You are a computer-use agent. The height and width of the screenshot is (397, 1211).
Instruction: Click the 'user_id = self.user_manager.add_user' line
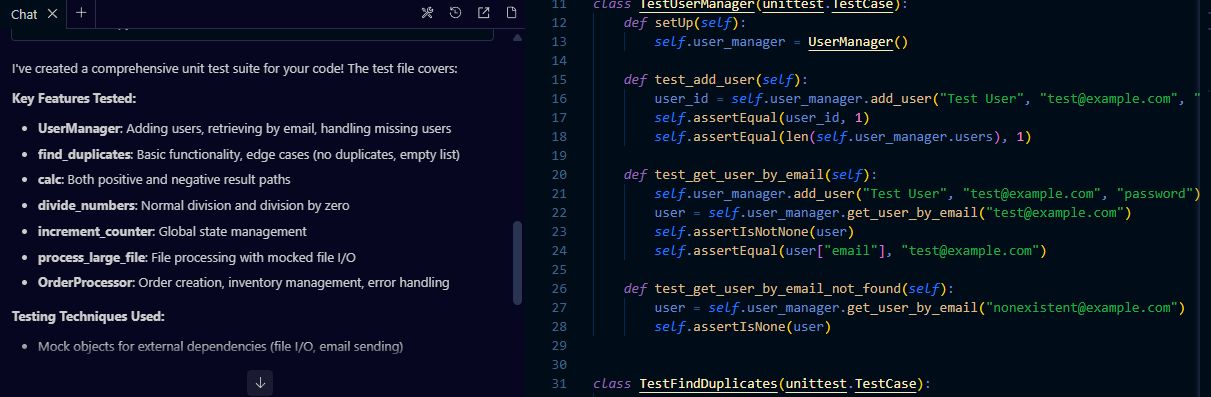coord(927,99)
